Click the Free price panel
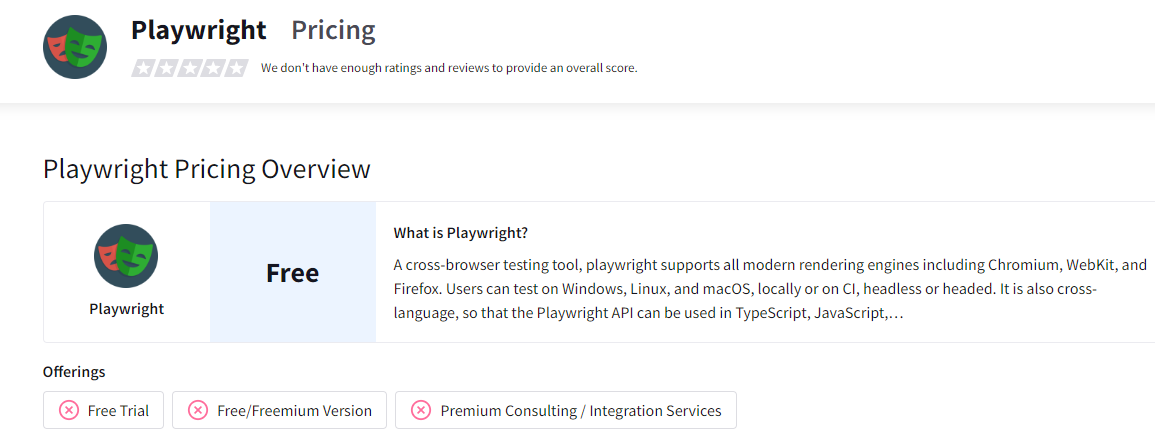 (x=292, y=272)
